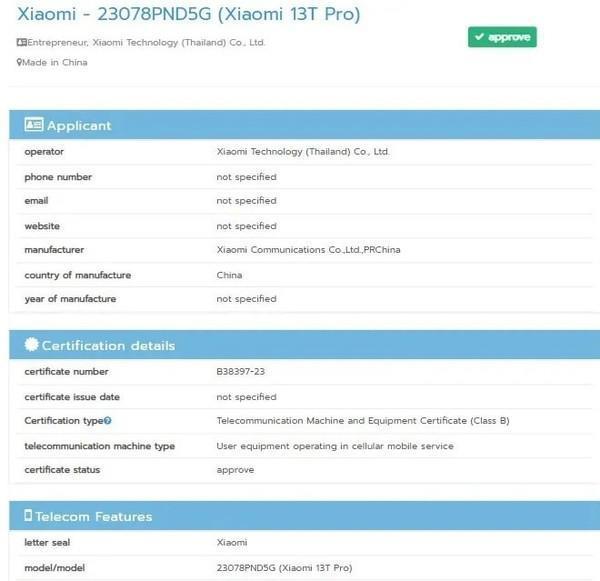The width and height of the screenshot is (600, 581).
Task: Click the 'certificate issue date' label
Action: pyautogui.click(x=72, y=397)
